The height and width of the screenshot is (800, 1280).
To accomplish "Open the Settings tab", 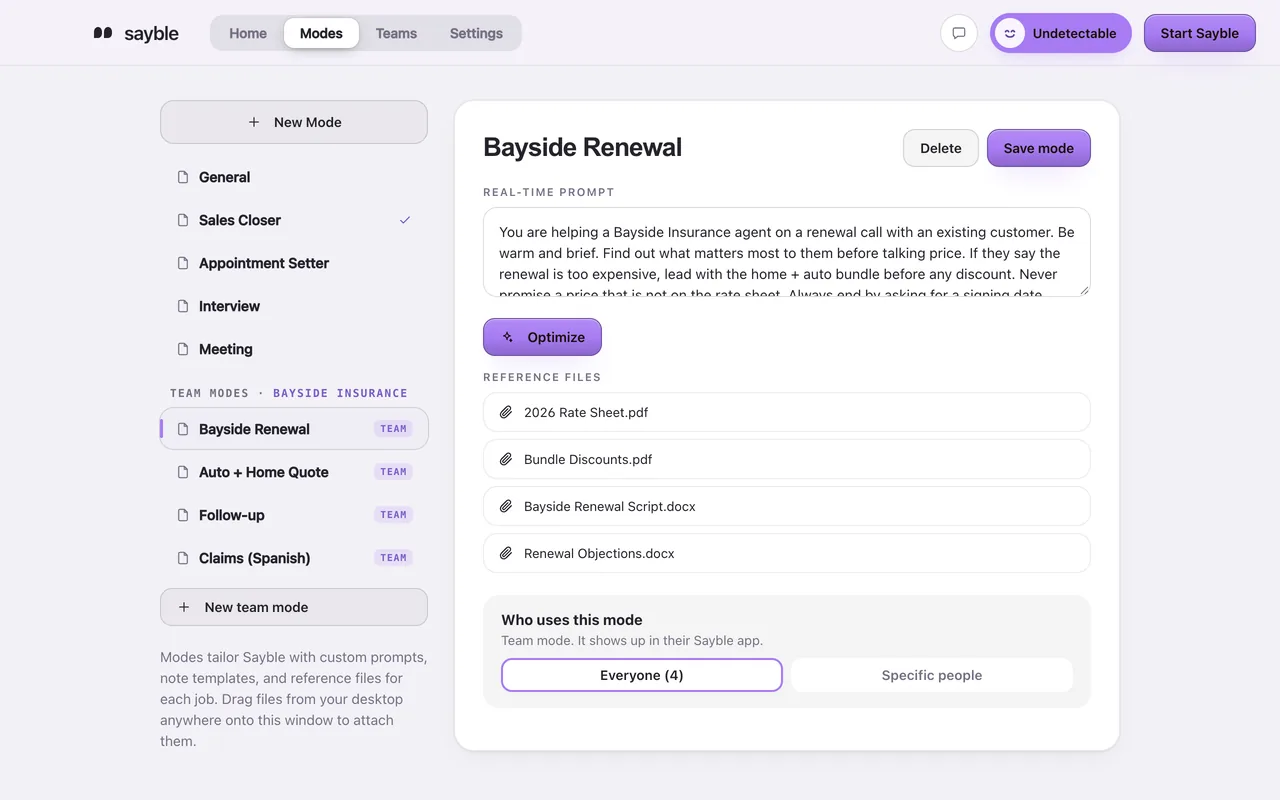I will click(476, 33).
